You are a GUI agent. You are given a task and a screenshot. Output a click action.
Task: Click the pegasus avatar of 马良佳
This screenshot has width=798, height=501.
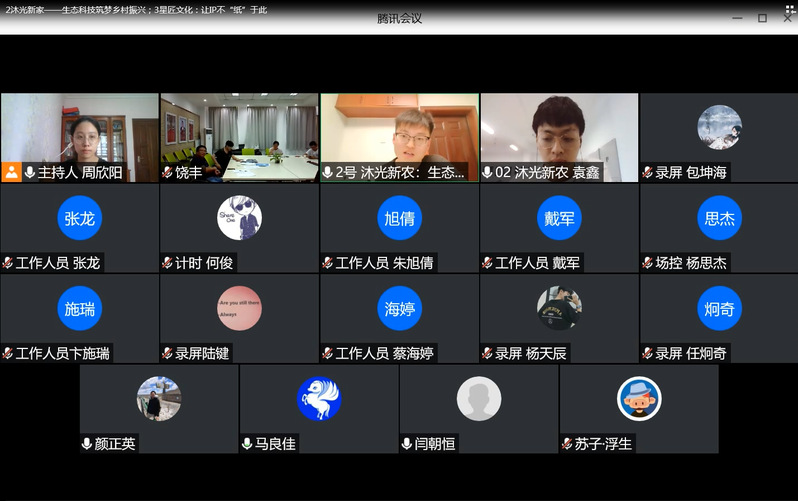319,398
